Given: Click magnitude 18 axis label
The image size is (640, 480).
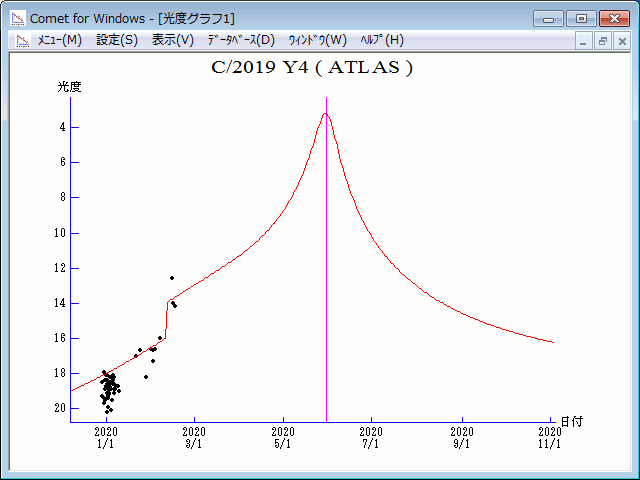Looking at the screenshot, I should point(60,373).
